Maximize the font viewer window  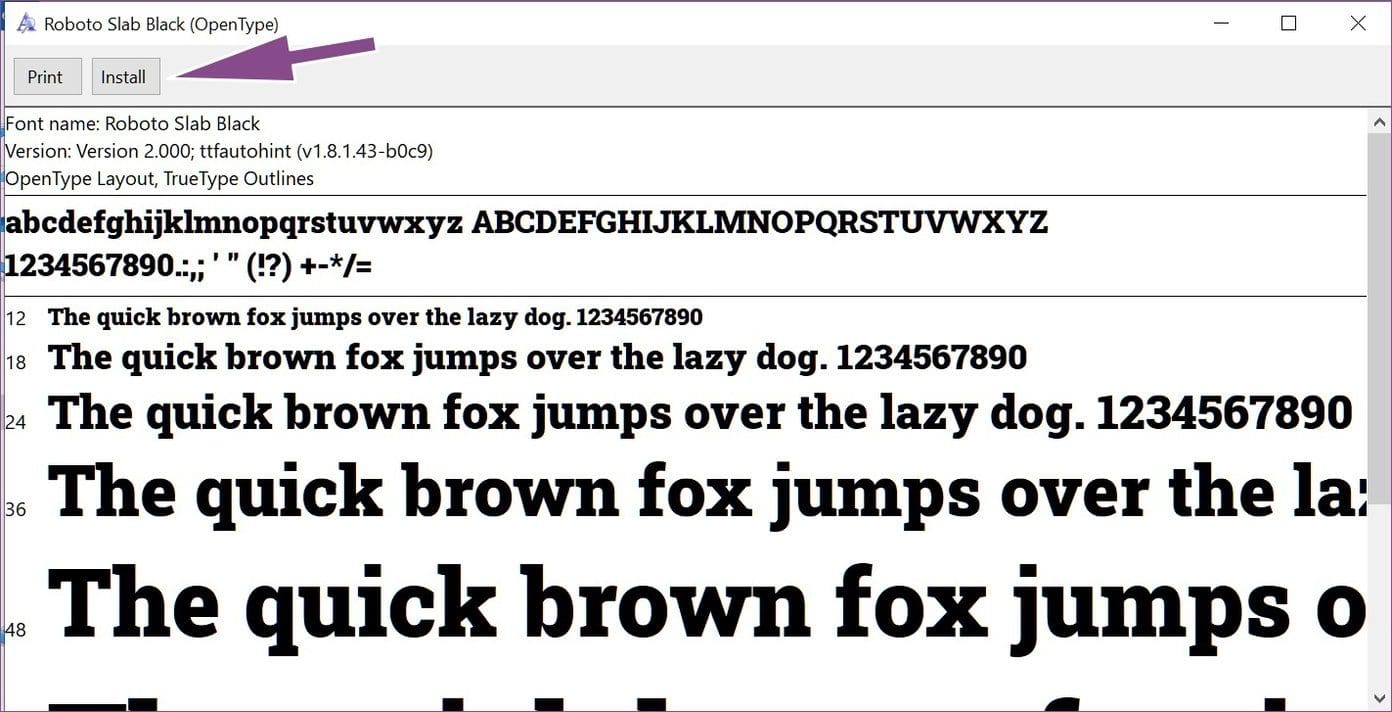pyautogui.click(x=1288, y=23)
